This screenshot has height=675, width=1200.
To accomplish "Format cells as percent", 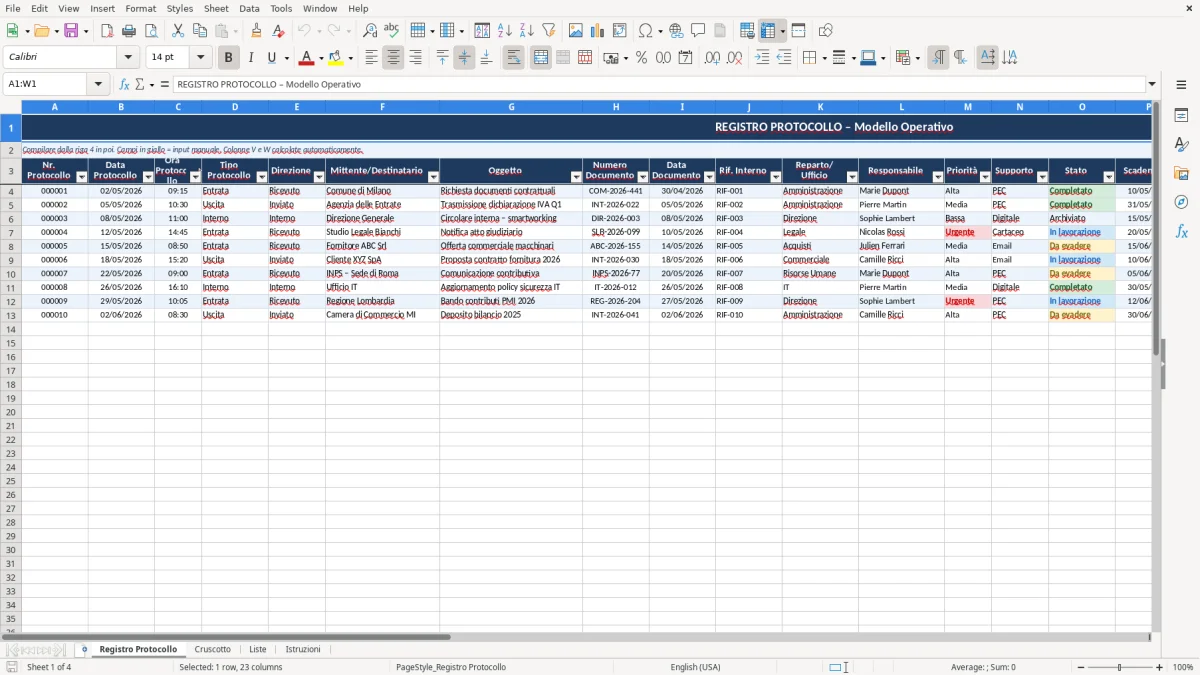I will tap(642, 58).
